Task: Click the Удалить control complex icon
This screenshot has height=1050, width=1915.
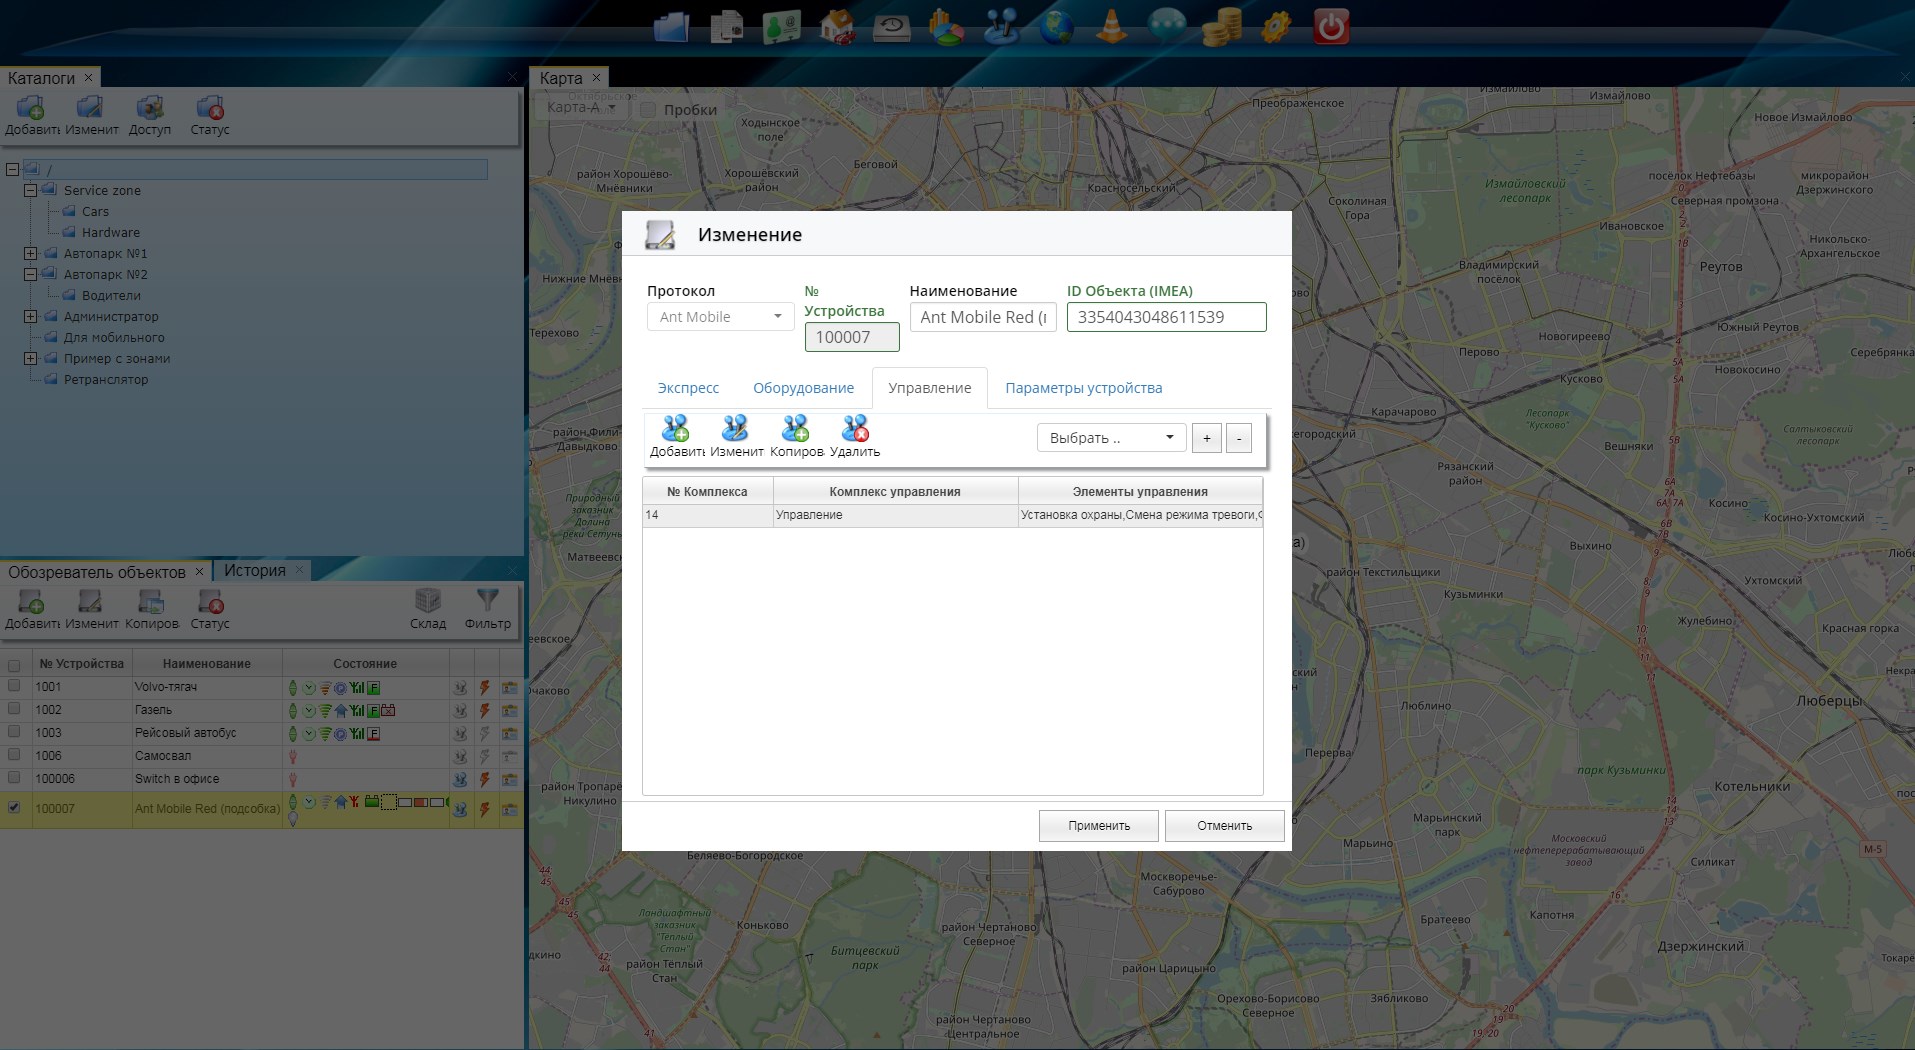Action: (x=855, y=430)
